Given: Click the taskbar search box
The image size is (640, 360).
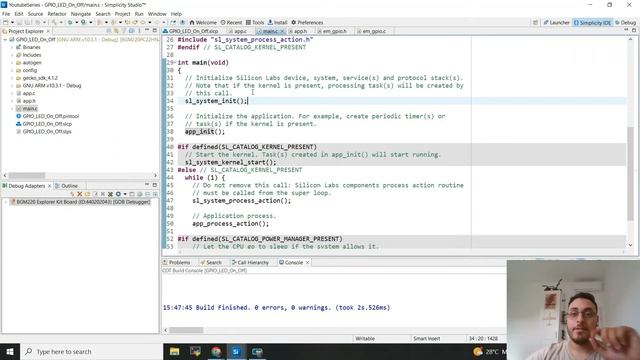Looking at the screenshot, I should point(91,351).
